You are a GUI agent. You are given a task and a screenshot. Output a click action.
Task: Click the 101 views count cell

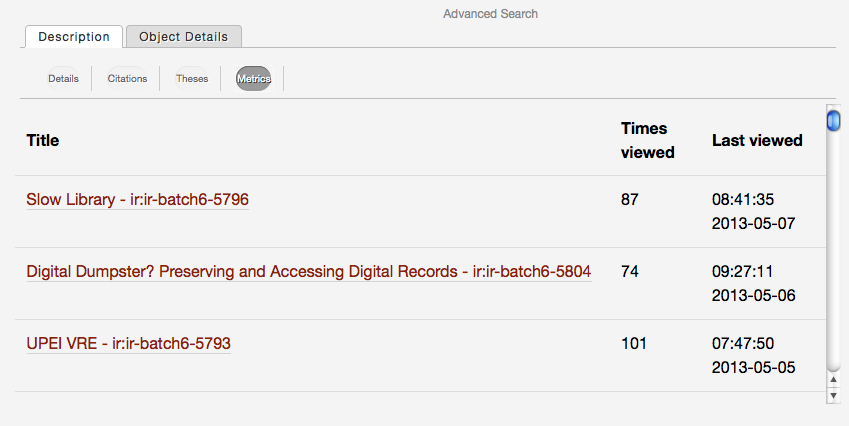pyautogui.click(x=633, y=344)
